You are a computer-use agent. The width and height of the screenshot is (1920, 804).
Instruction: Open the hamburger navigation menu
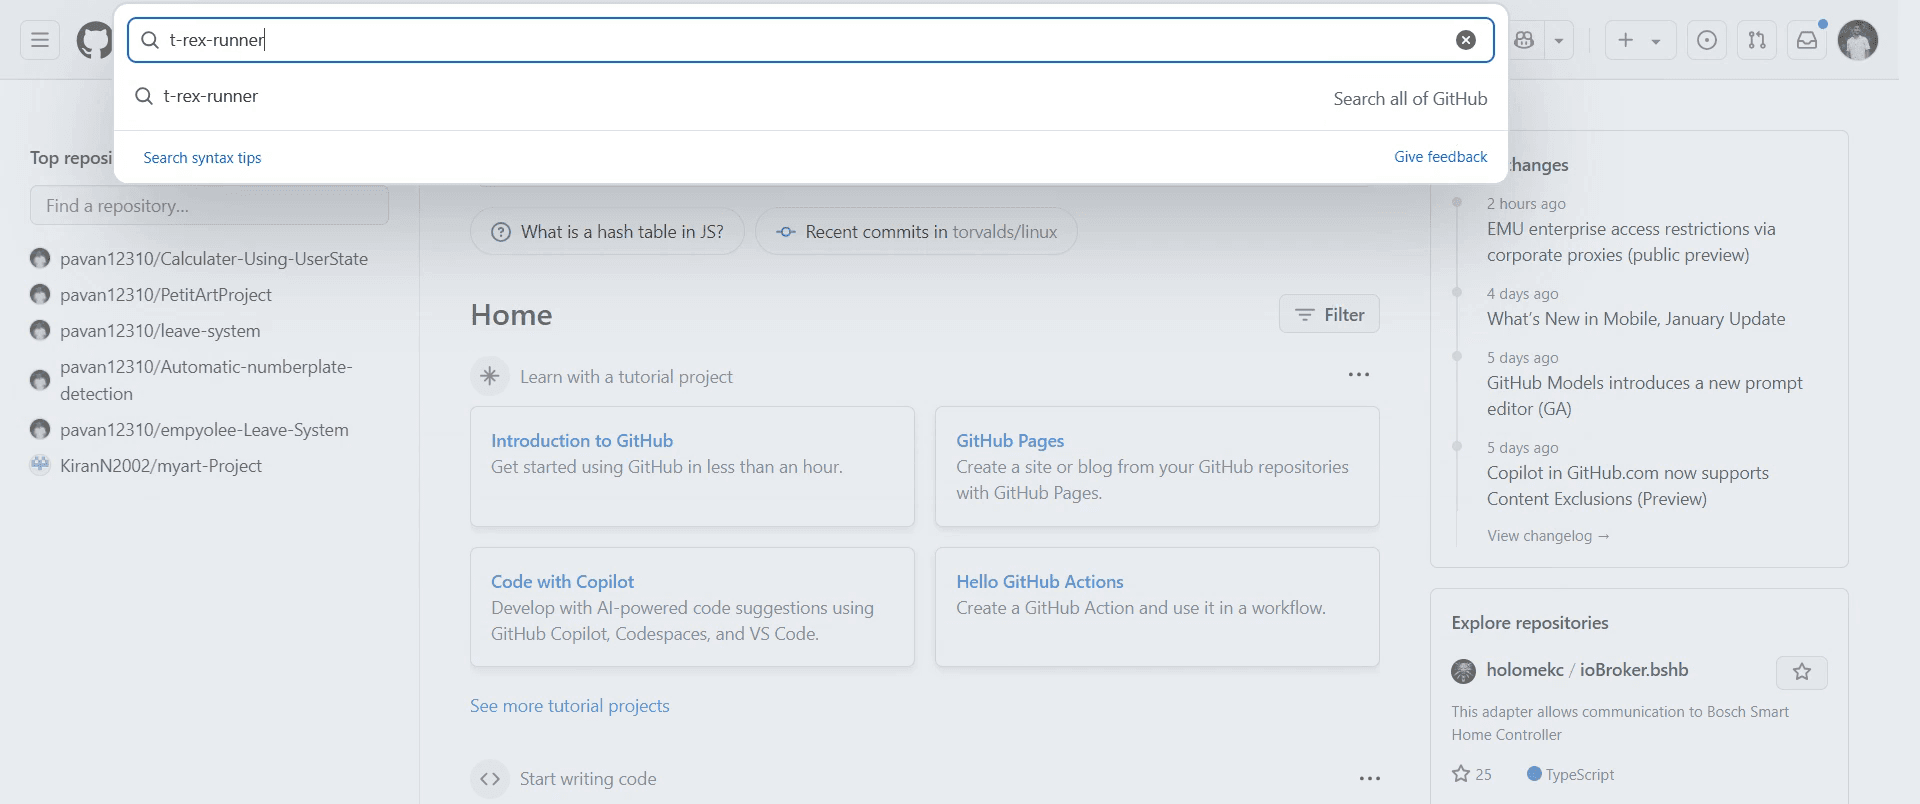coord(40,40)
